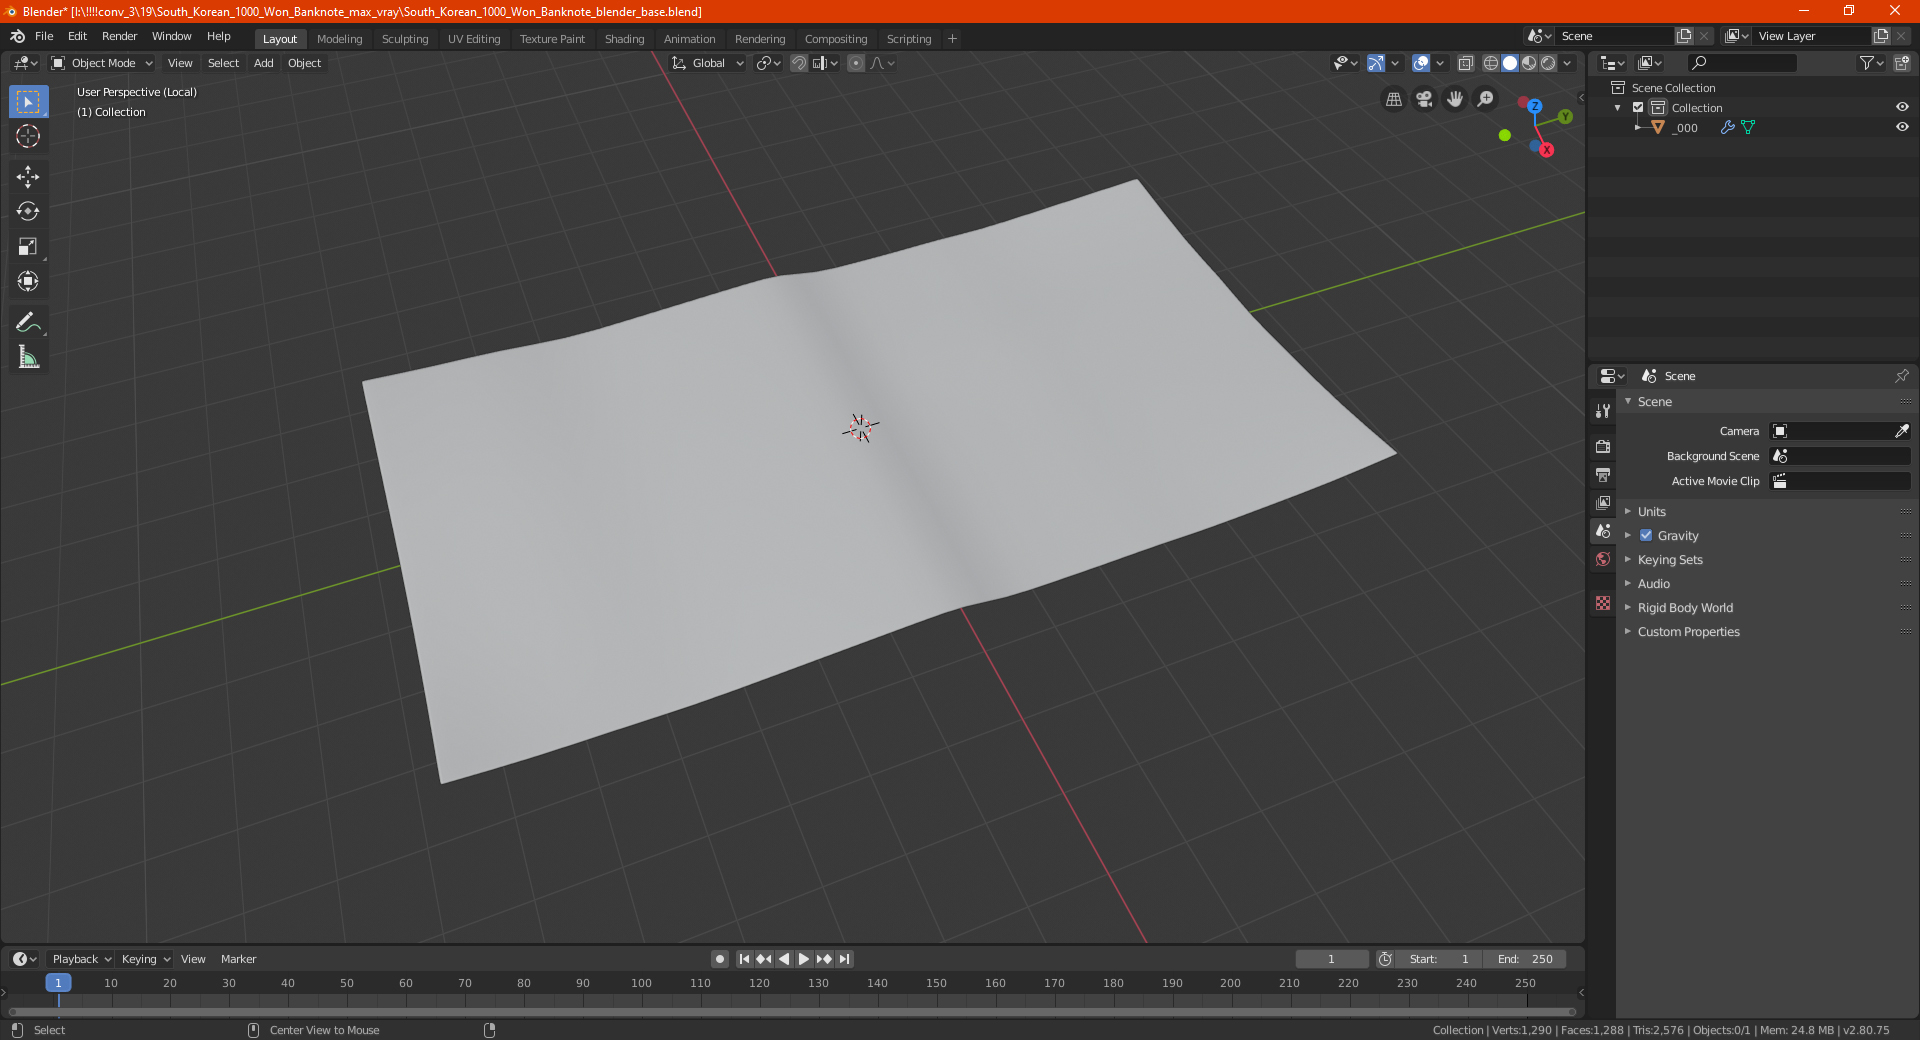Open the Tool properties tab
The width and height of the screenshot is (1920, 1040).
1603,411
